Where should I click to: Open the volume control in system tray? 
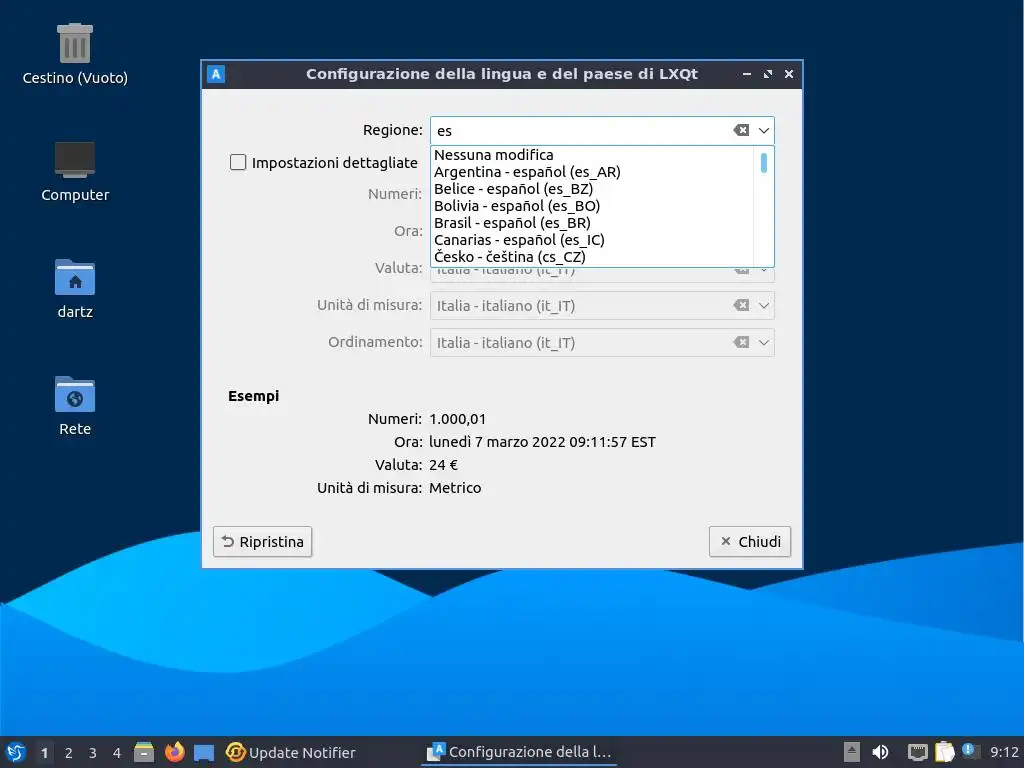880,752
